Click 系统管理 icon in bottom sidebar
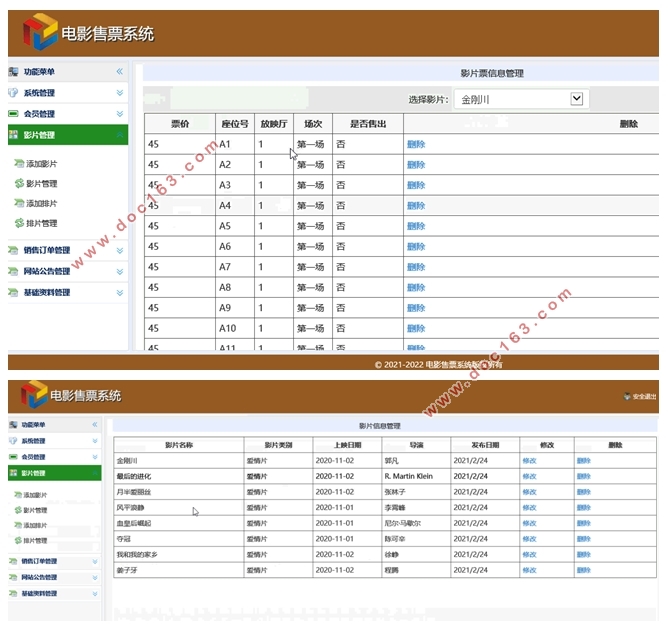Screen dimensions: 668x629 pos(14,441)
